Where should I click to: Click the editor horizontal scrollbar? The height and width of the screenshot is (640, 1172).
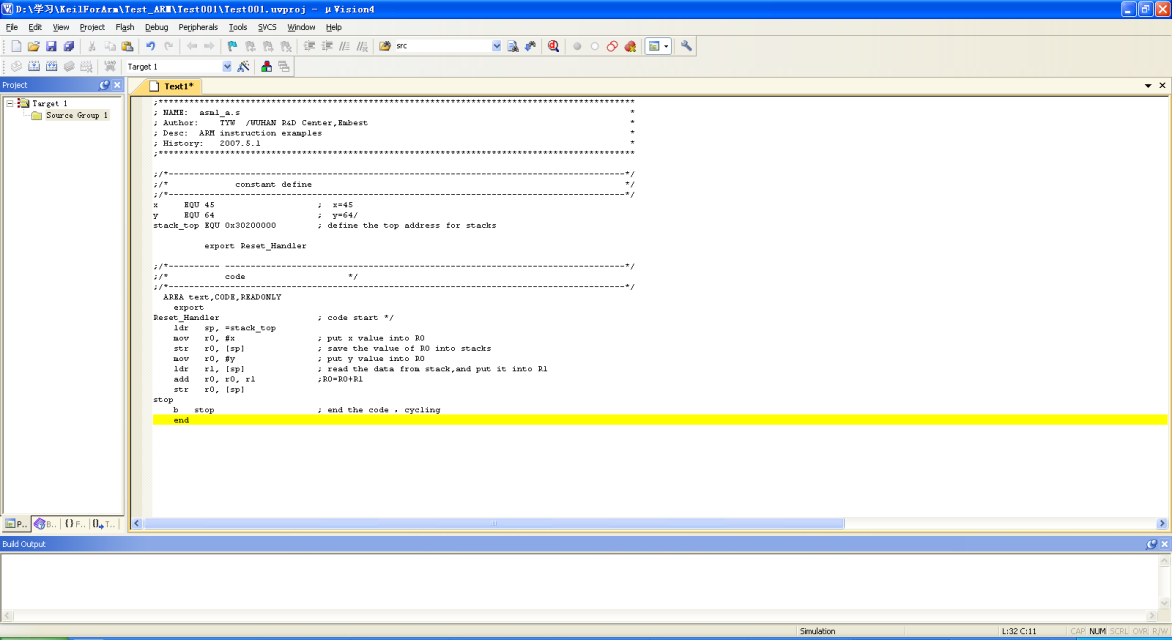(494, 524)
